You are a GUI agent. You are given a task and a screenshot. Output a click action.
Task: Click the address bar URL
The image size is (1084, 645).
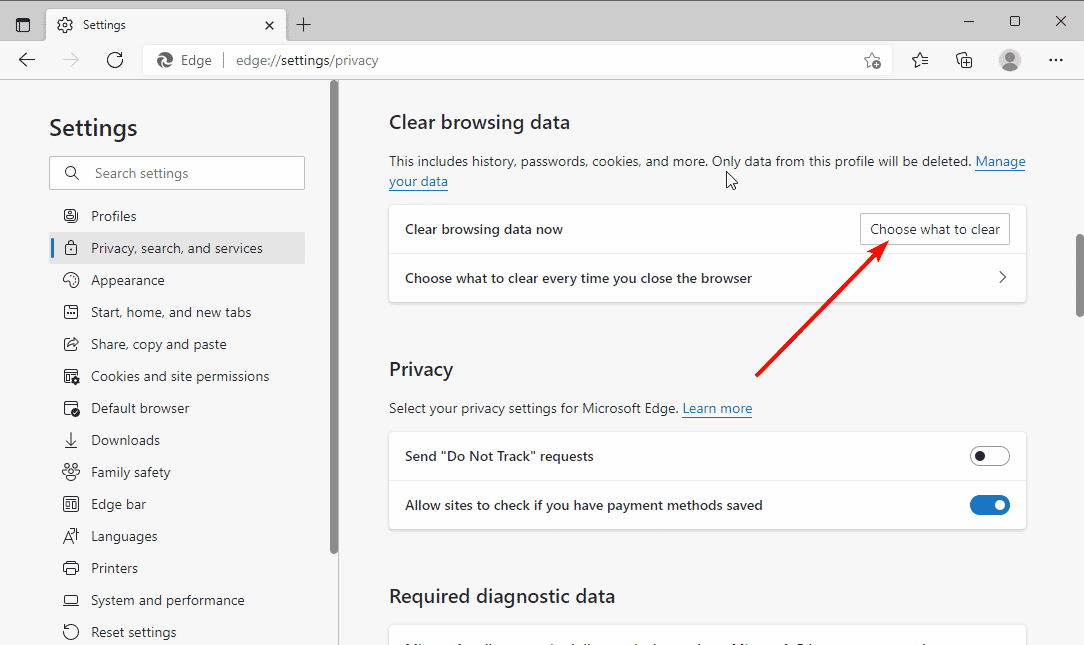[x=307, y=60]
